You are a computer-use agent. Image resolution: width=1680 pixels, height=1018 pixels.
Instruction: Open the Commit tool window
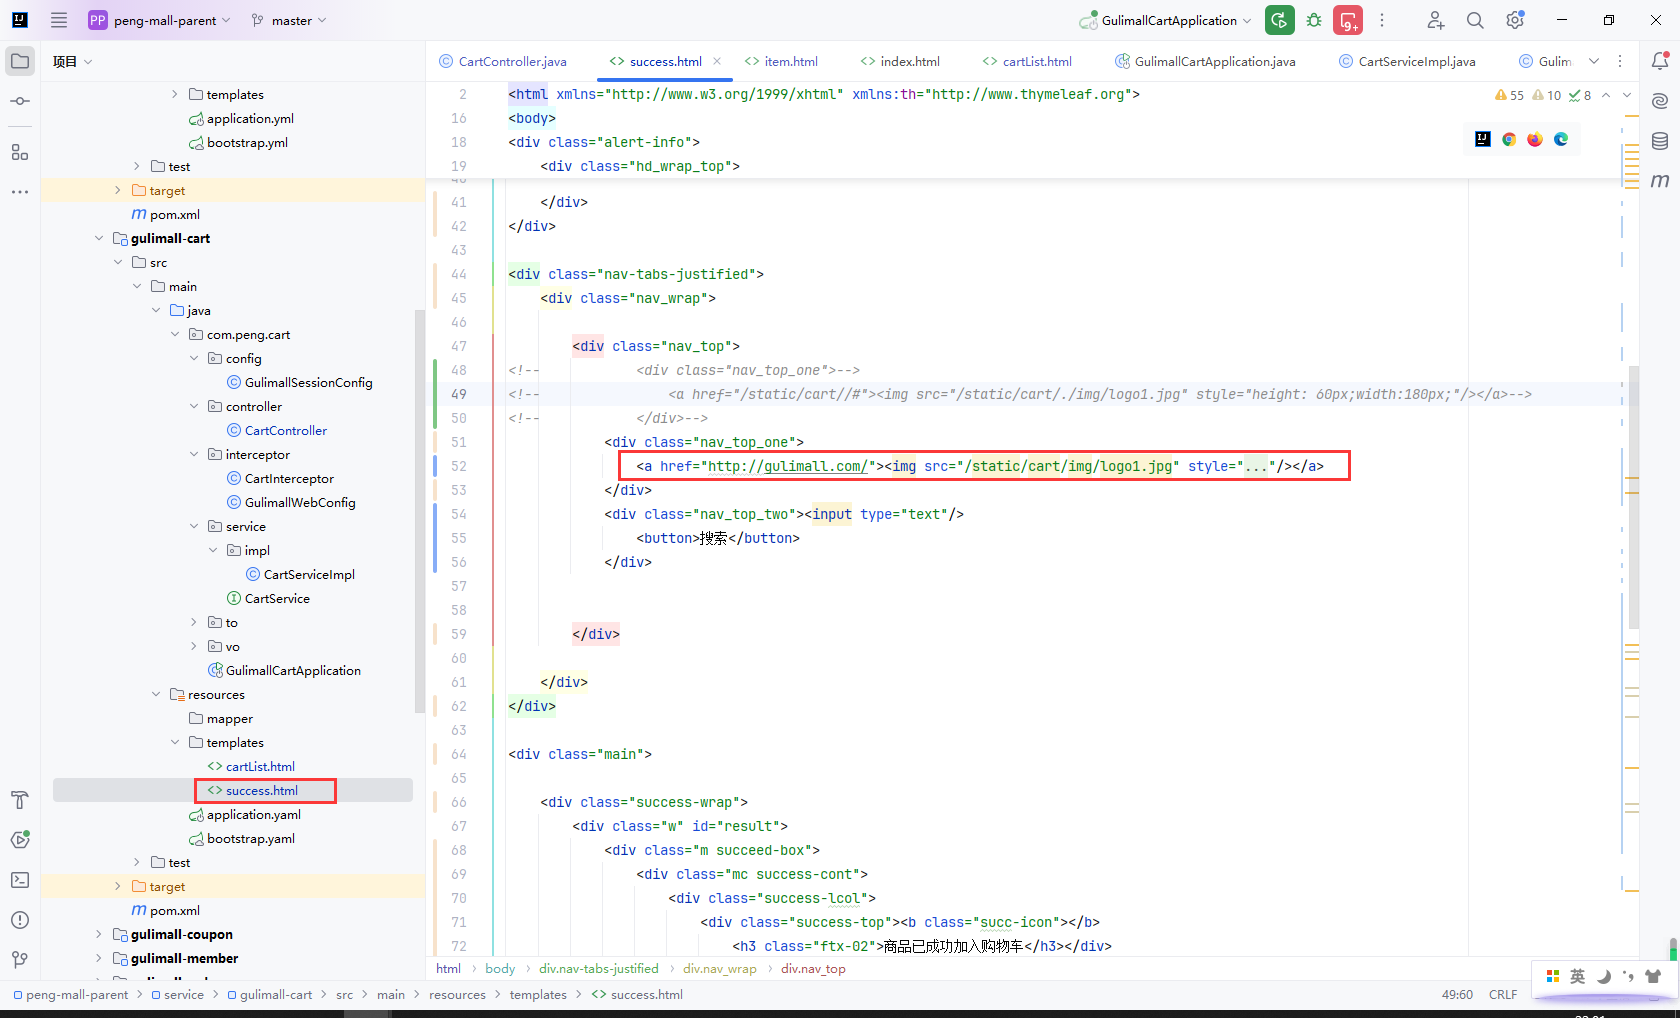pyautogui.click(x=20, y=101)
